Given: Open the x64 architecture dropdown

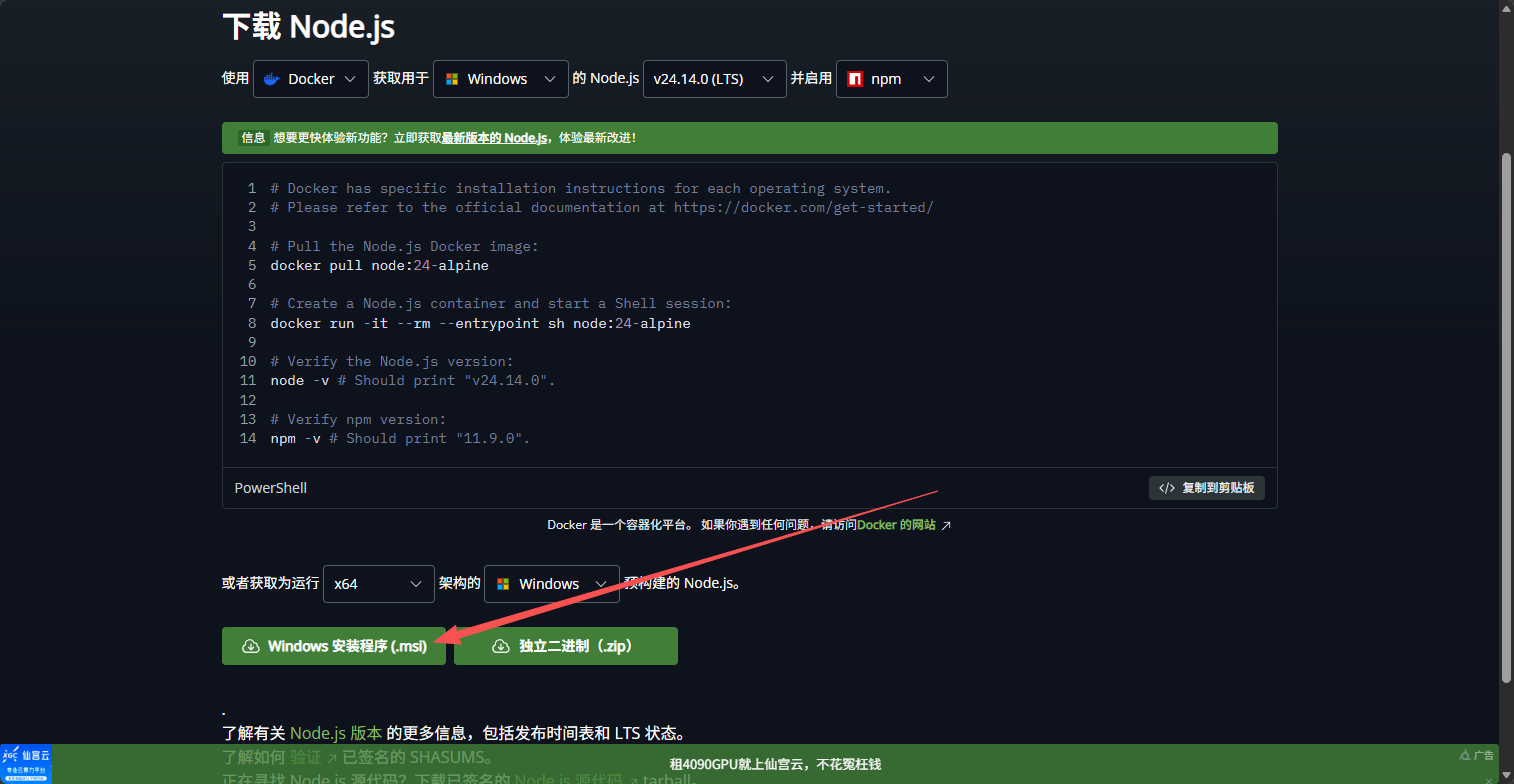Looking at the screenshot, I should click(378, 583).
